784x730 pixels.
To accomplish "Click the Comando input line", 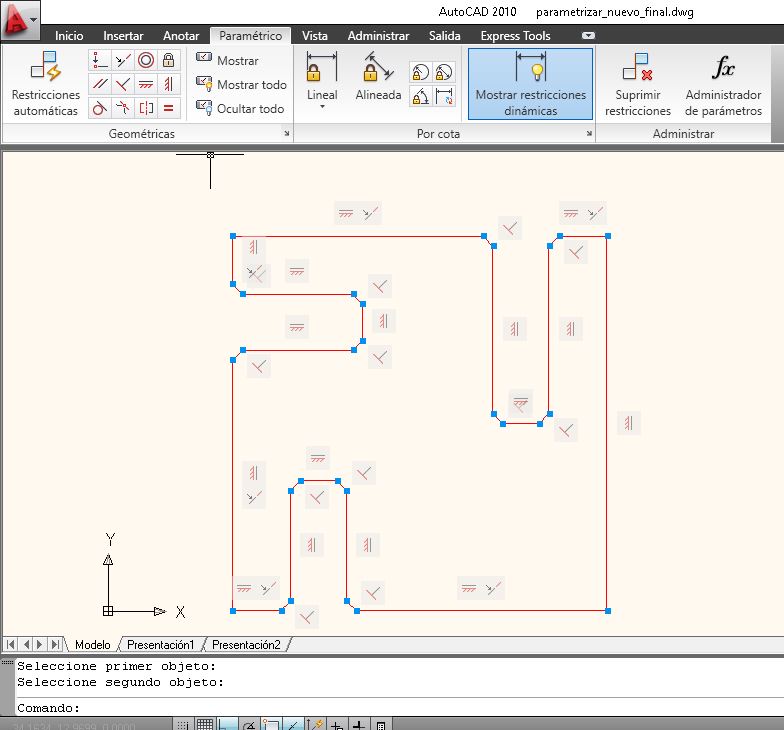I will [x=400, y=708].
